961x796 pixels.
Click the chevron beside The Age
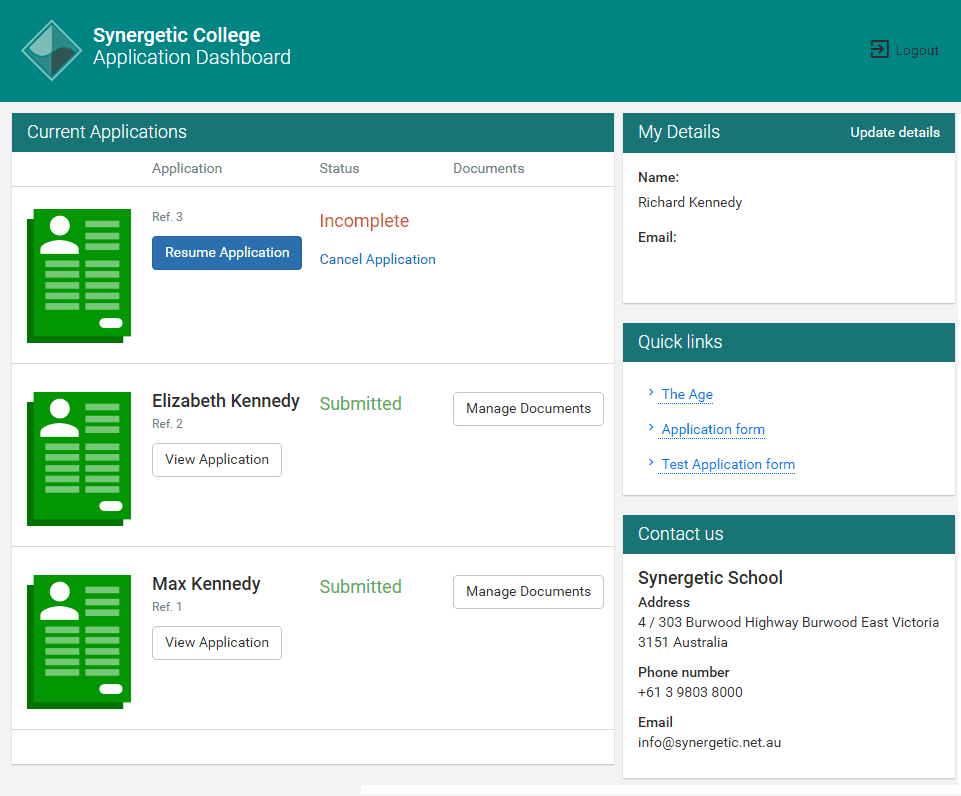pyautogui.click(x=651, y=394)
